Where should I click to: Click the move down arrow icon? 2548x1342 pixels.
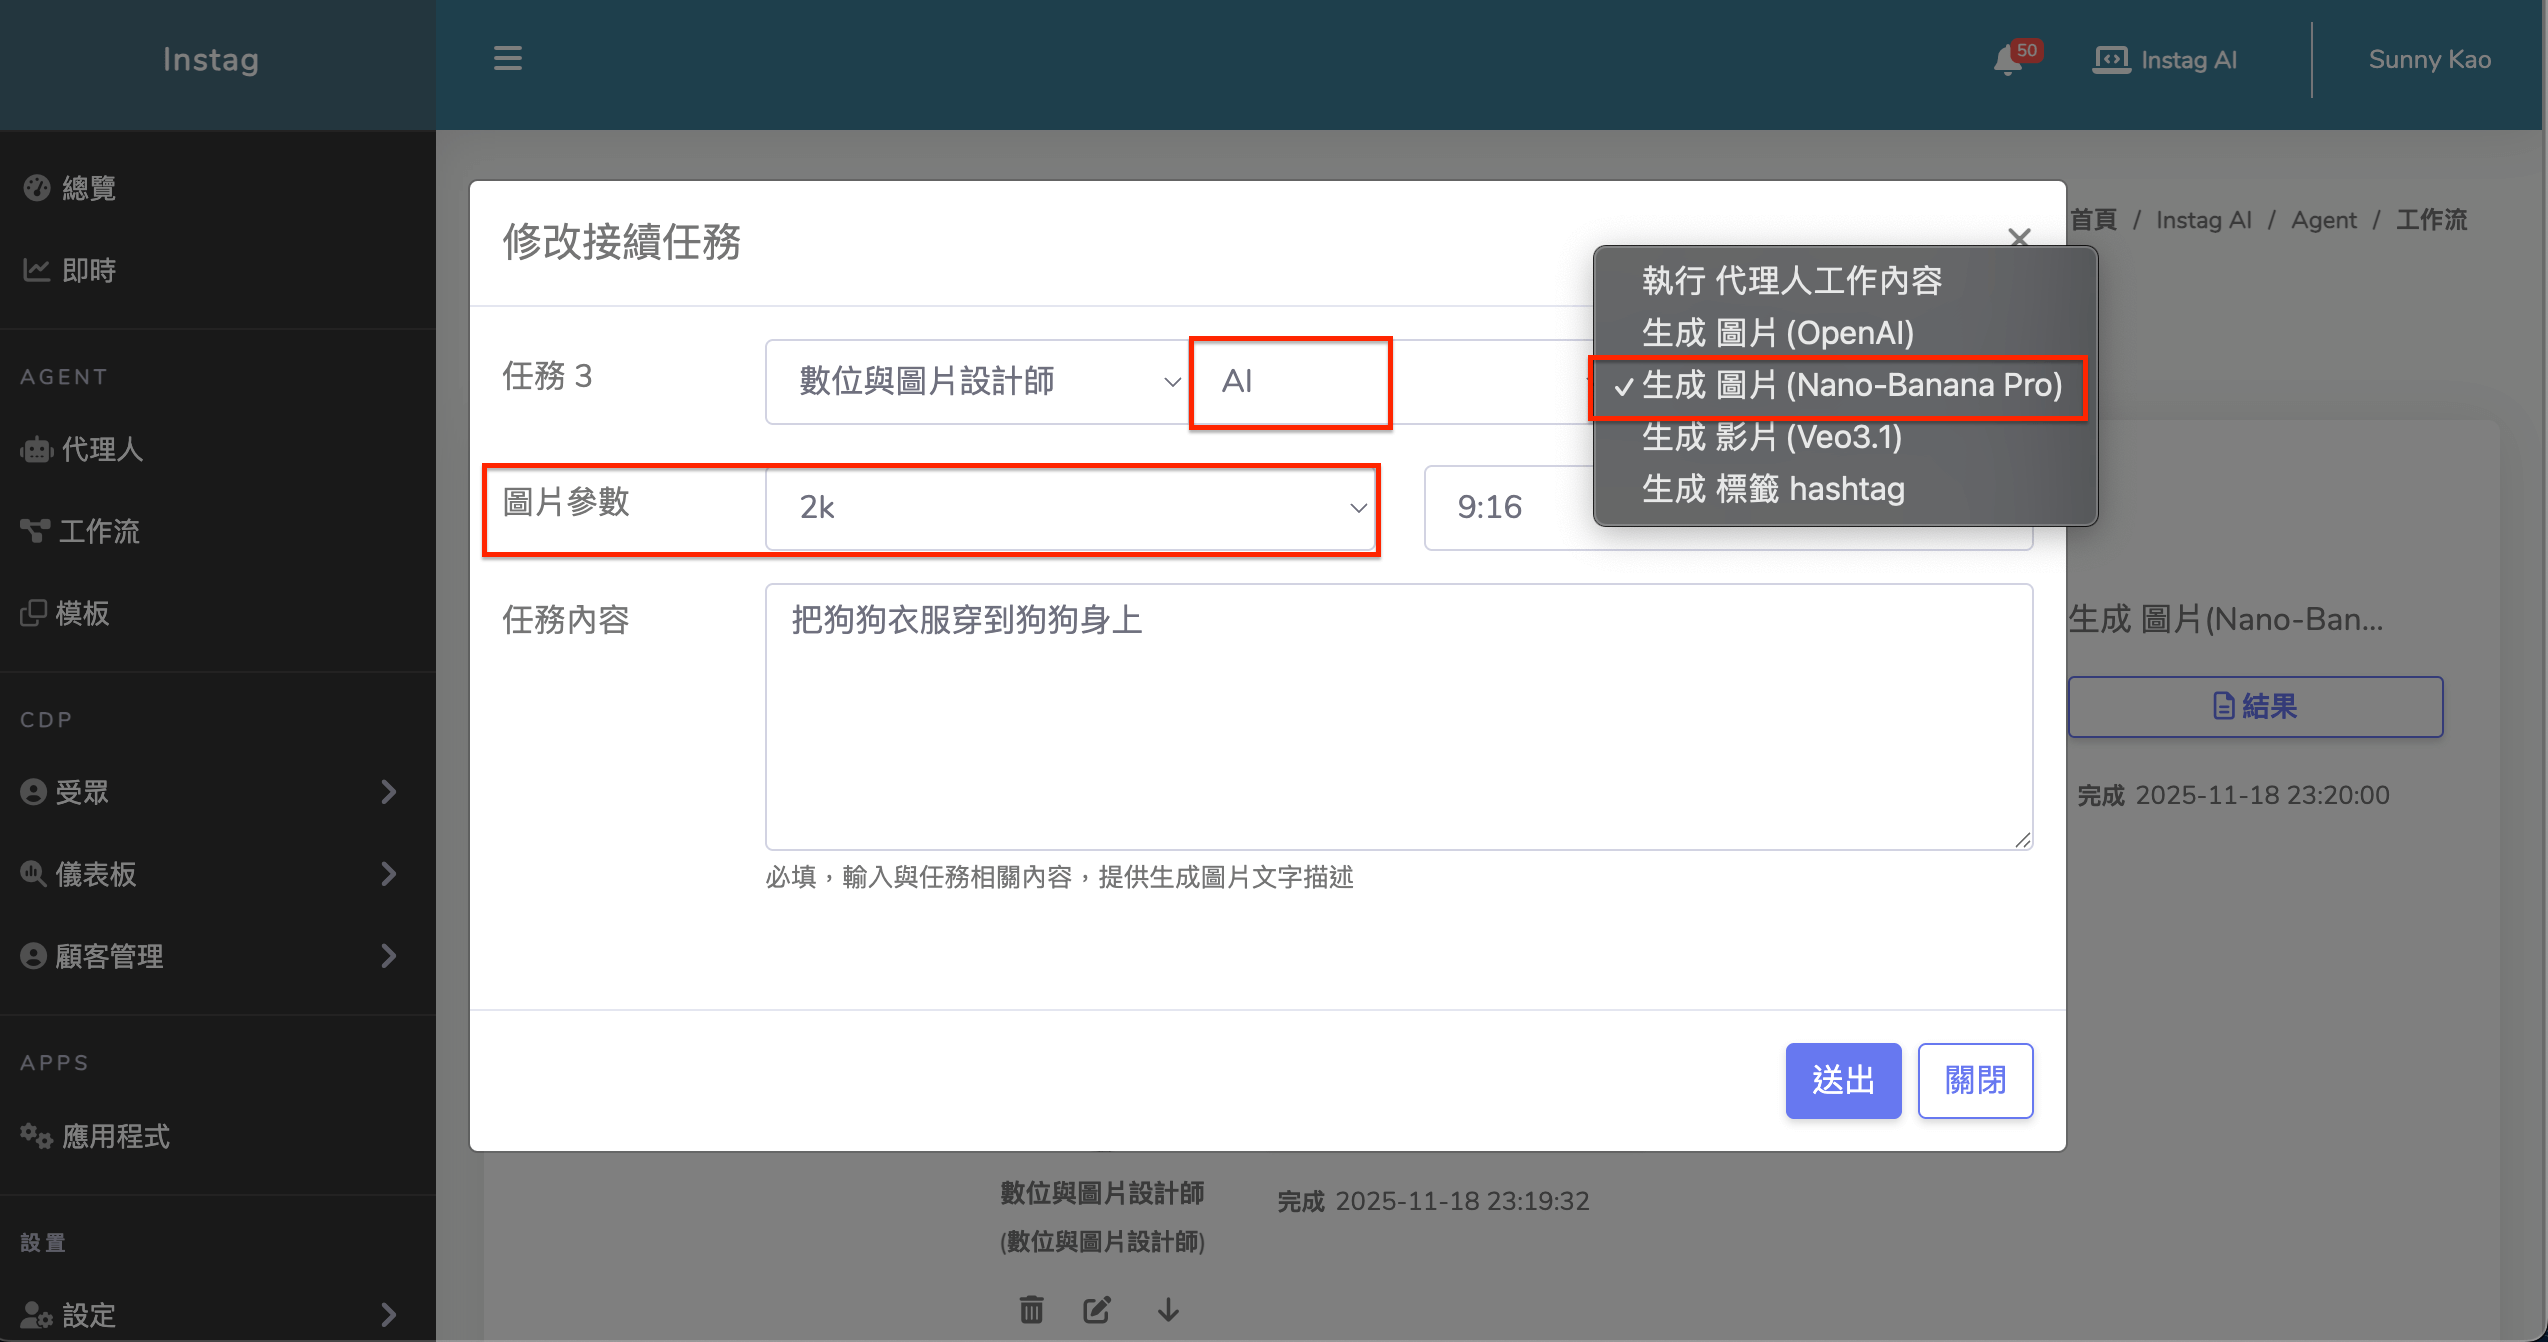pyautogui.click(x=1168, y=1309)
